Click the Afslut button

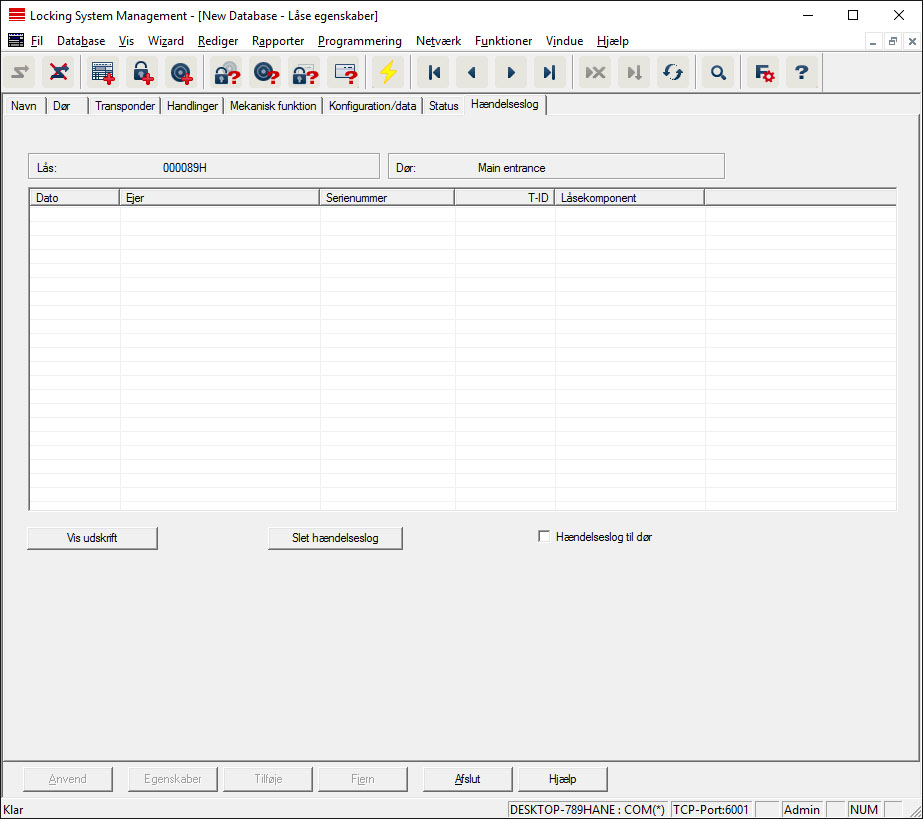coord(468,779)
